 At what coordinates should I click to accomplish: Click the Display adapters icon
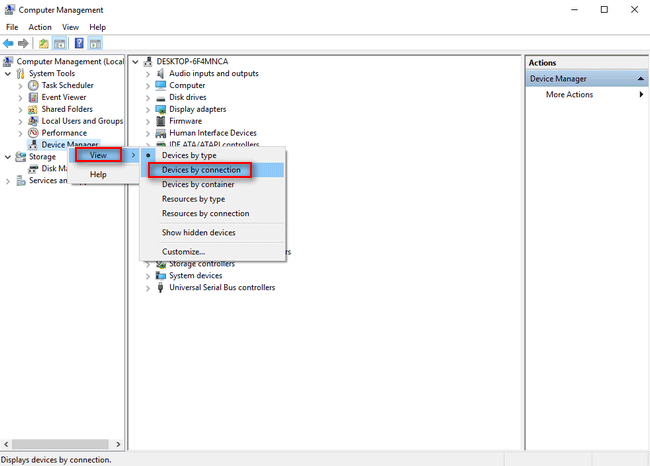click(160, 109)
